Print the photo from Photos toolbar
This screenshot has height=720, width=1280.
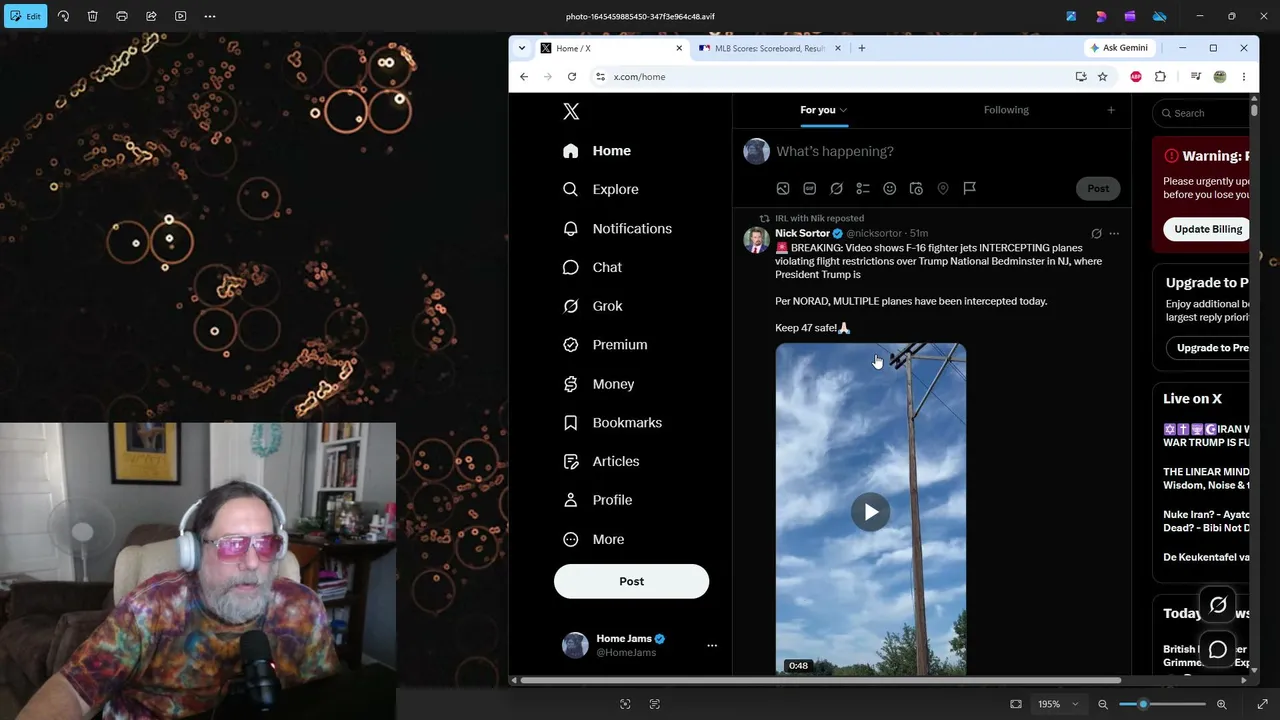click(x=122, y=16)
